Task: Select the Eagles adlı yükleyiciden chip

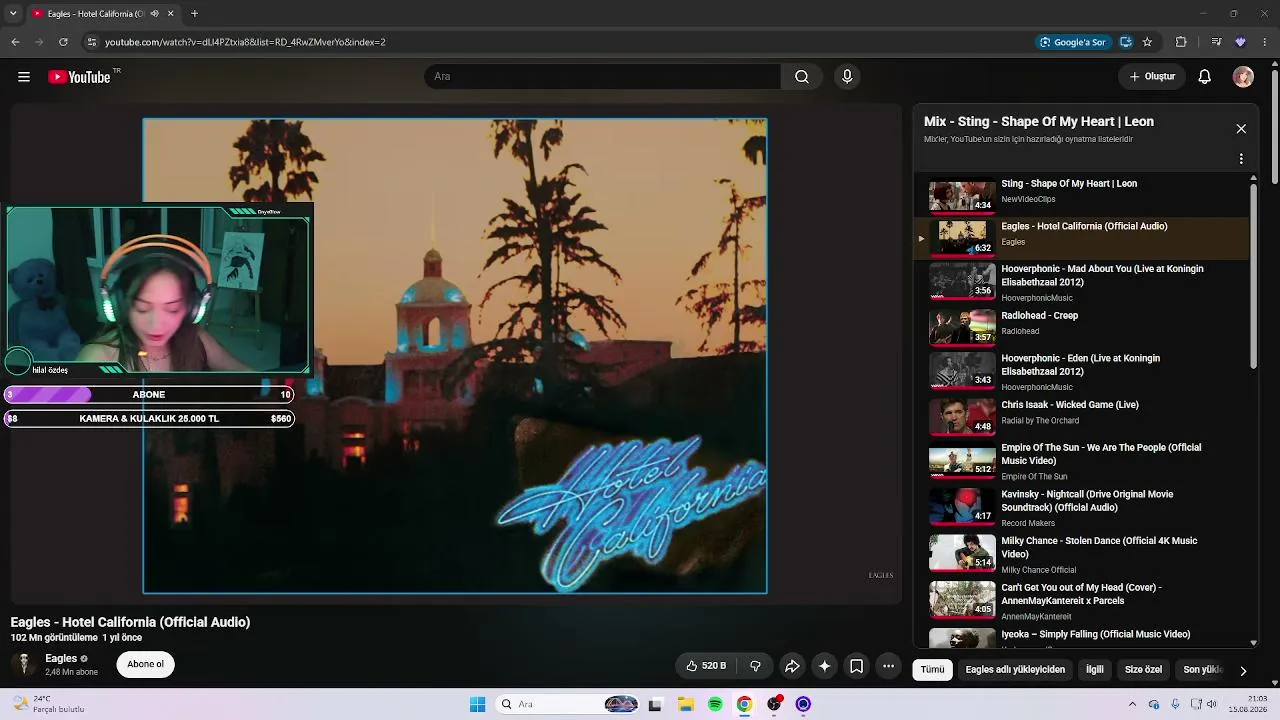Action: (x=1015, y=670)
